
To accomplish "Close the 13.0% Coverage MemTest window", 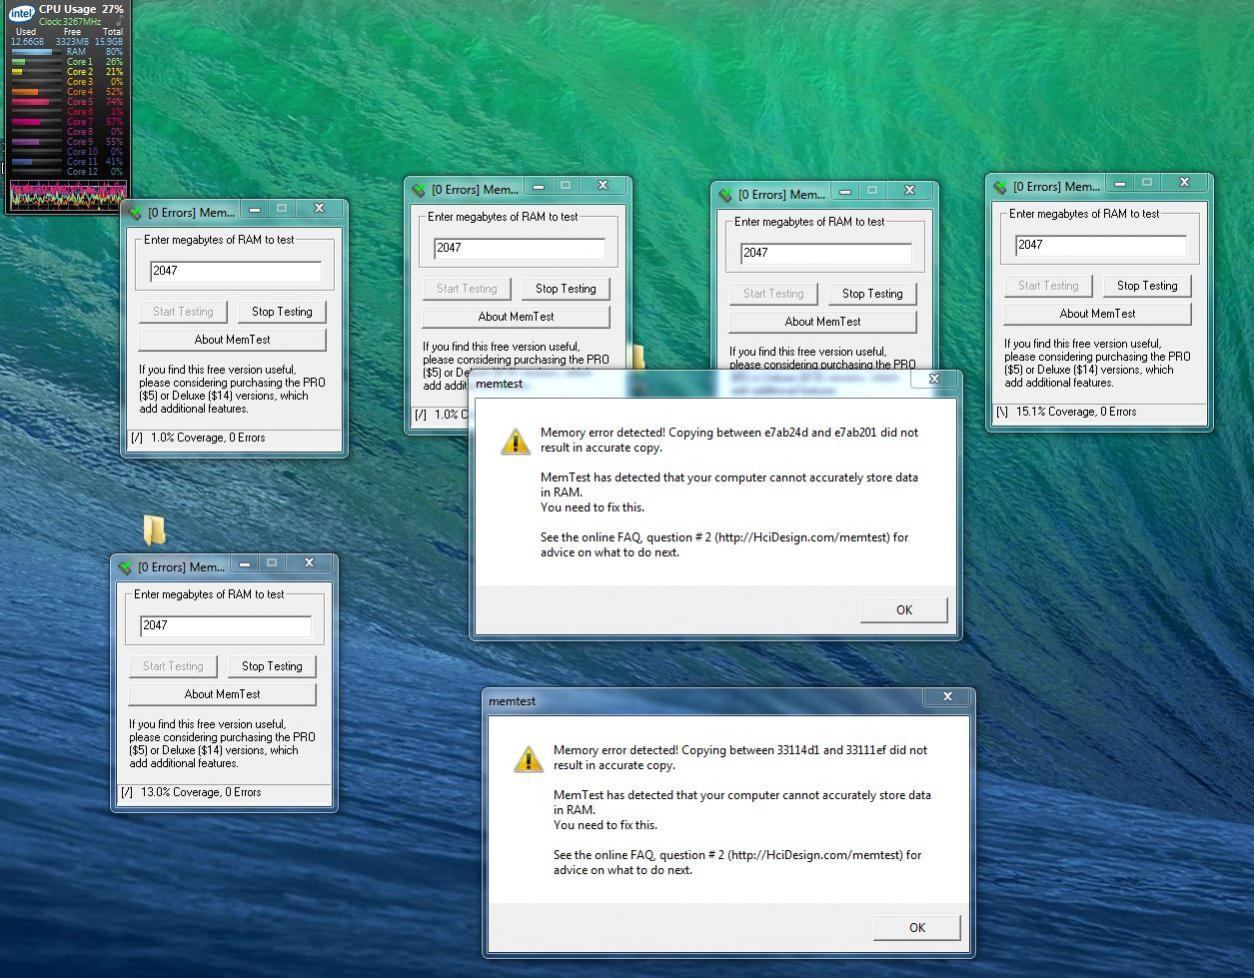I will pos(309,563).
